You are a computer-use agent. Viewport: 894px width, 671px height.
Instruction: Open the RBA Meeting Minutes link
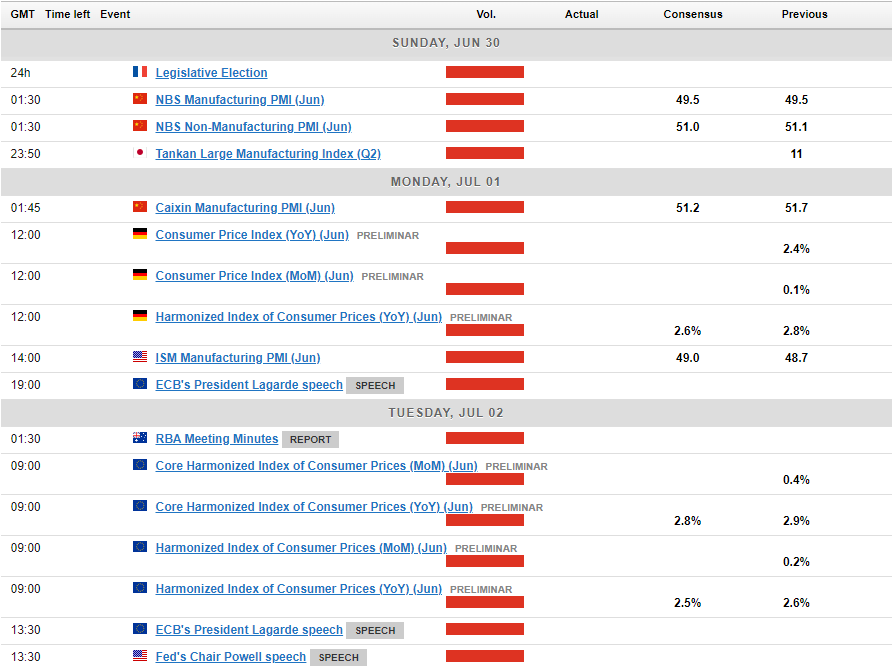(216, 439)
